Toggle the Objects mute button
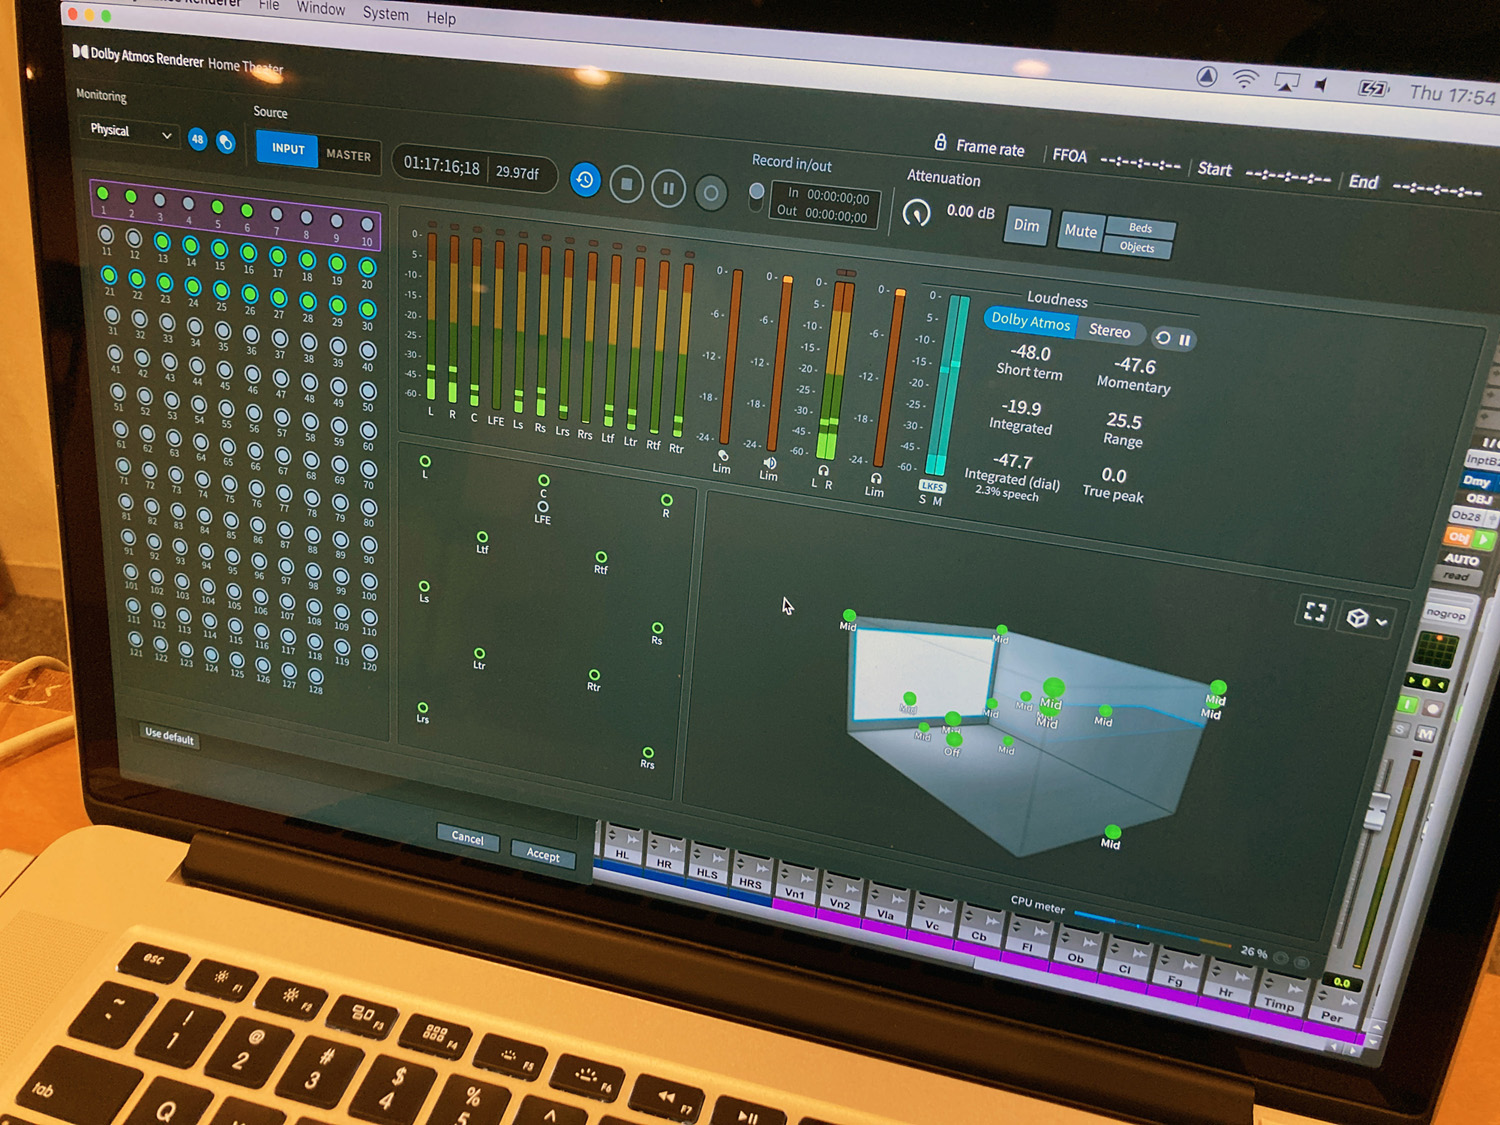This screenshot has height=1125, width=1500. pyautogui.click(x=1137, y=247)
